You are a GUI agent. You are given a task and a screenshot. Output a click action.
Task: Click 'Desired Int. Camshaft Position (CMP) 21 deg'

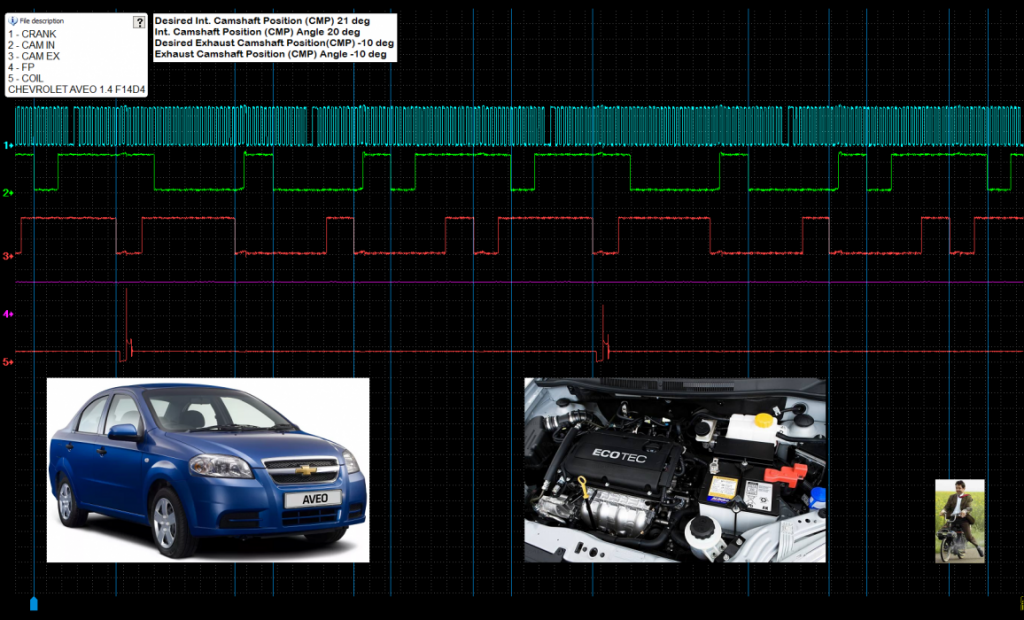click(262, 21)
